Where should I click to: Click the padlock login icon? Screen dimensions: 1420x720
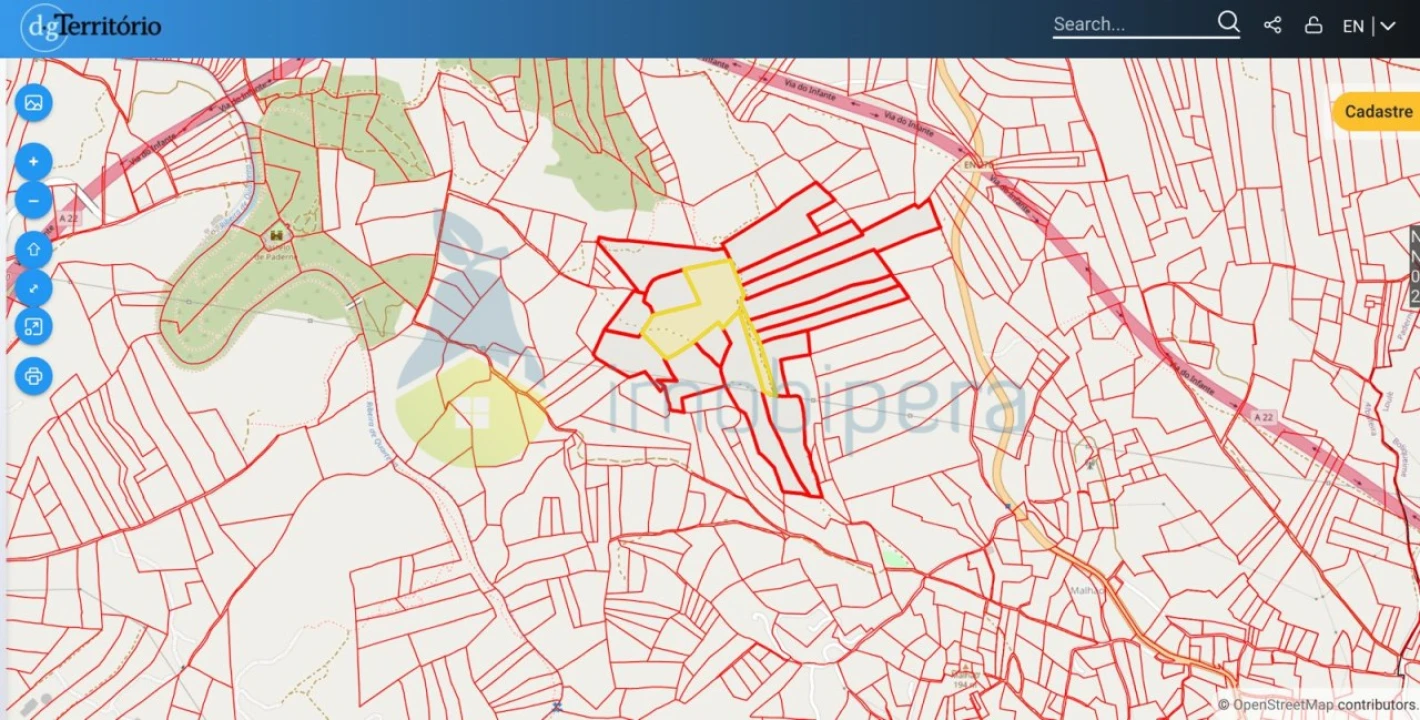[1313, 26]
